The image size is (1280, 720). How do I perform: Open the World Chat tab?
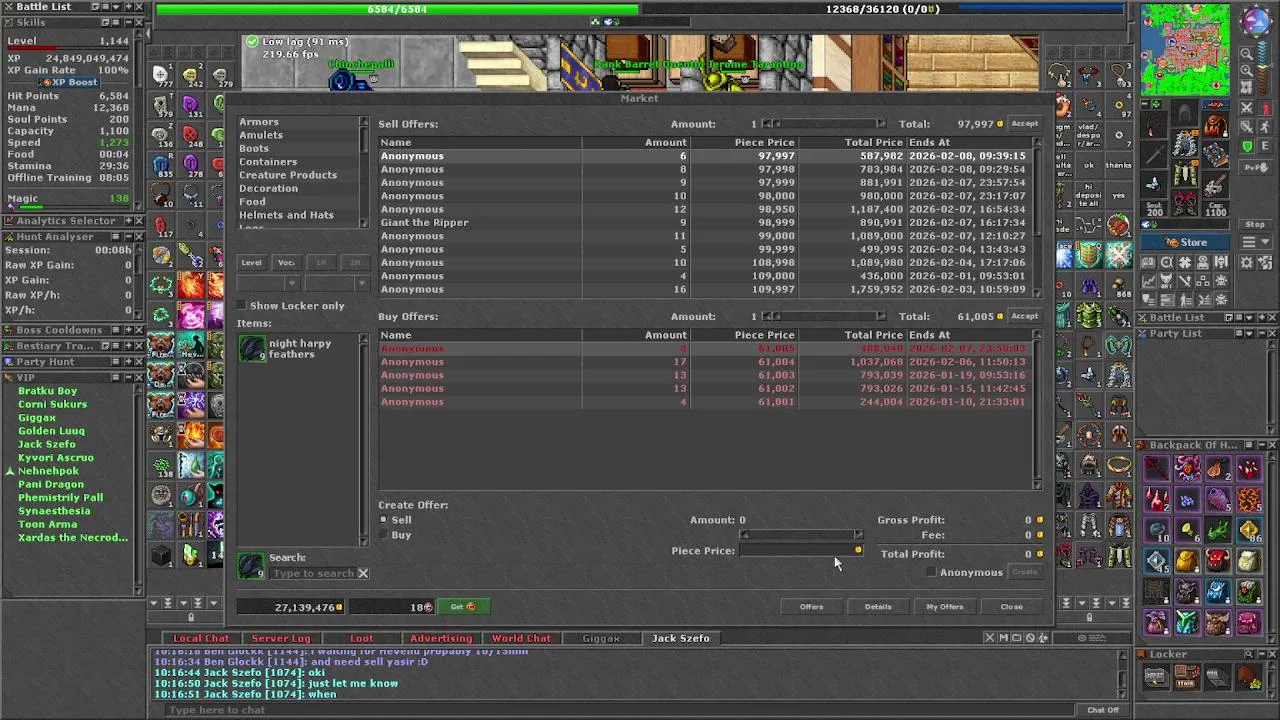[x=521, y=638]
